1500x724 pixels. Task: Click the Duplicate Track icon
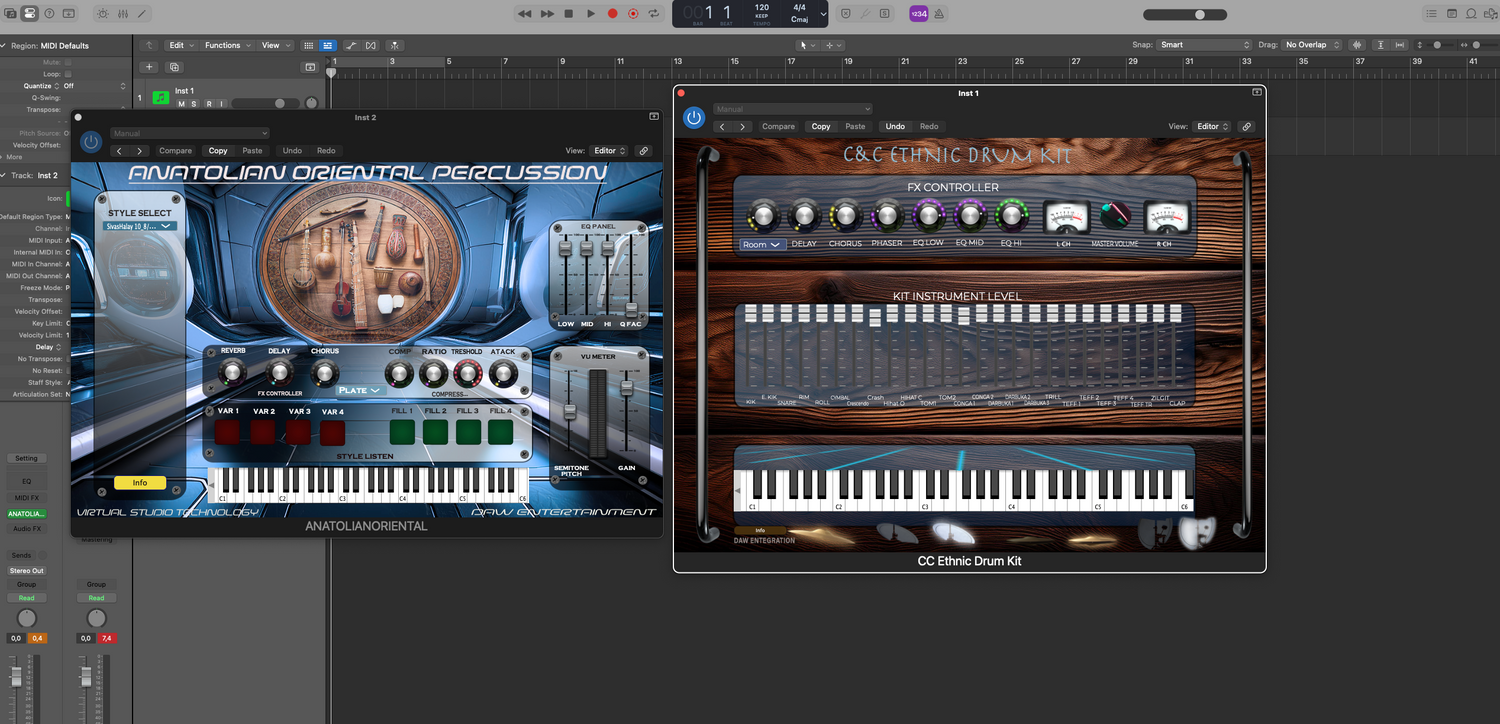coord(174,67)
